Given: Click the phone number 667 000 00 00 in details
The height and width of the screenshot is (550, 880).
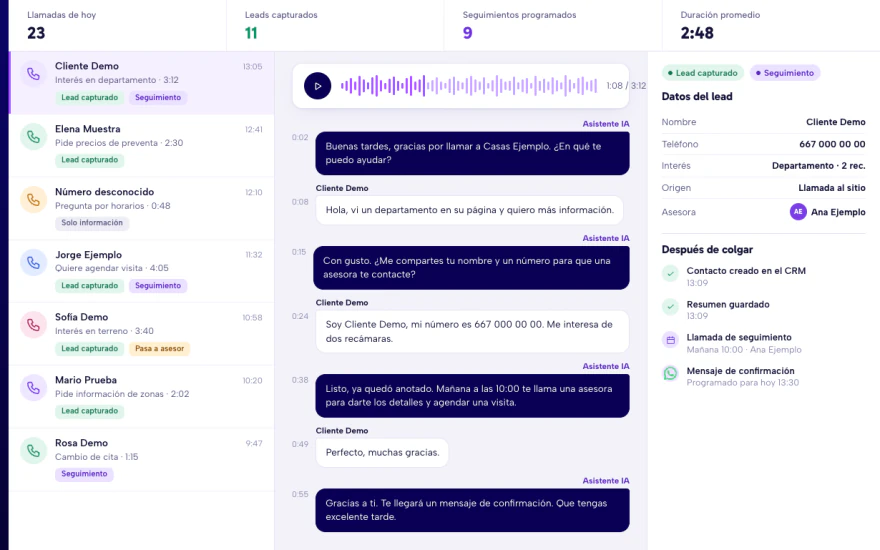Looking at the screenshot, I should pos(832,144).
